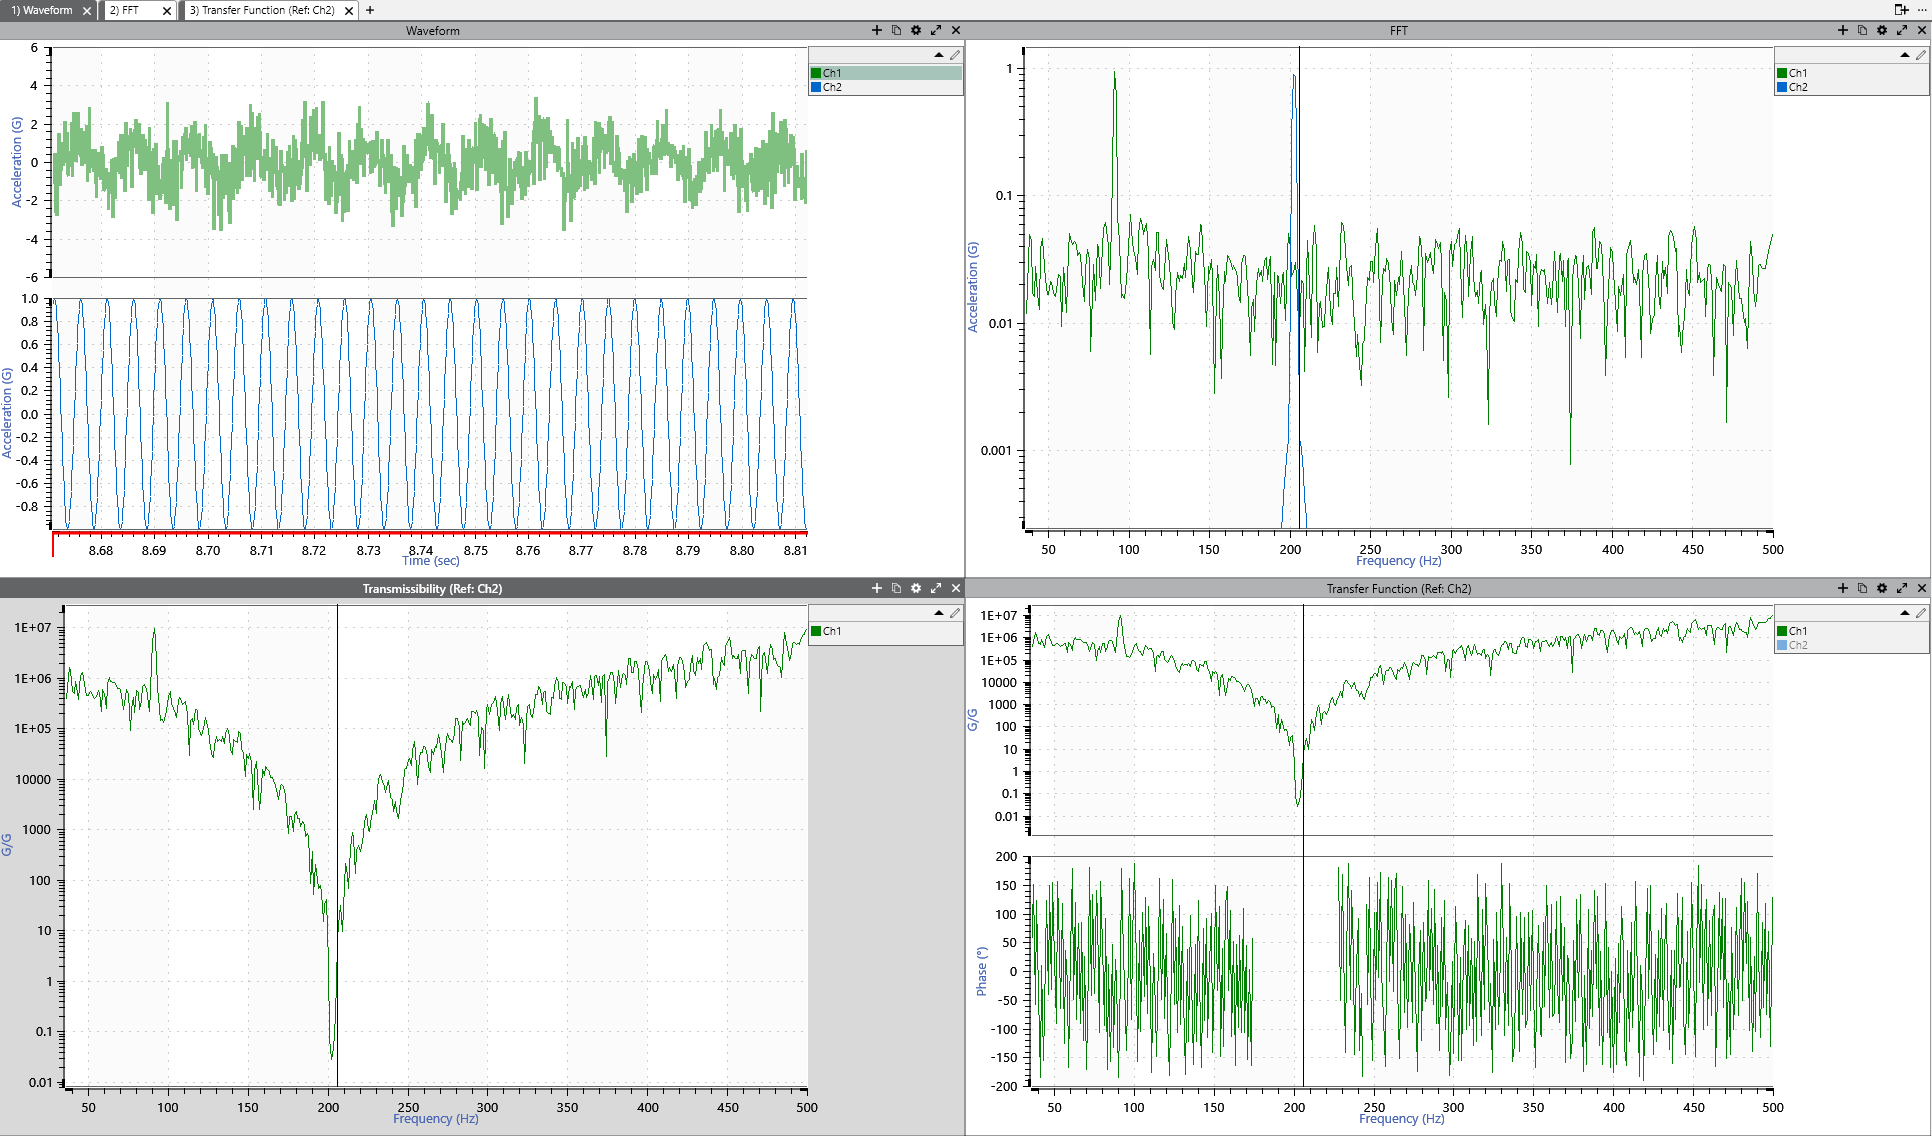Toggle dimmed Ch2 trace in Transfer Function legend
1932x1137 pixels.
pyautogui.click(x=1852, y=645)
